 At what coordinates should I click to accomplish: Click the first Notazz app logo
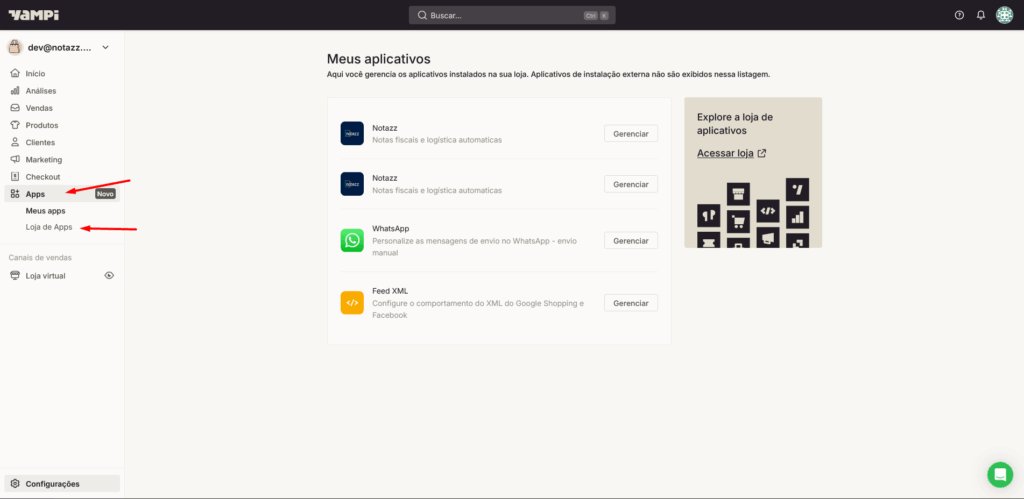tap(352, 133)
